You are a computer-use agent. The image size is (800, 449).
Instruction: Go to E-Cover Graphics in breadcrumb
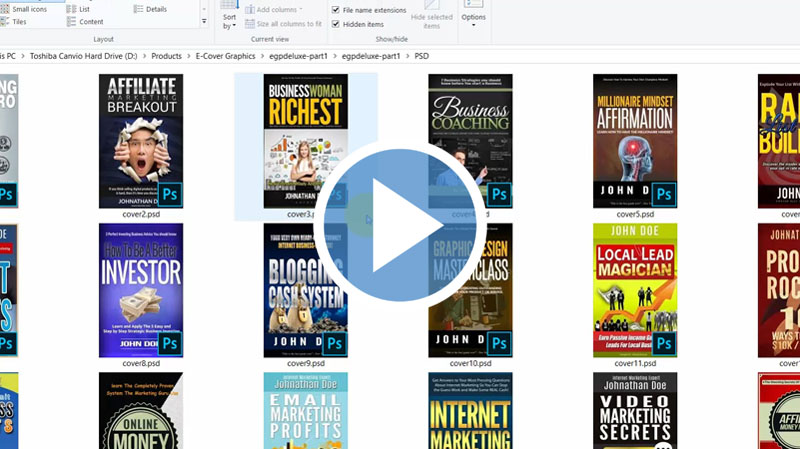(x=226, y=56)
